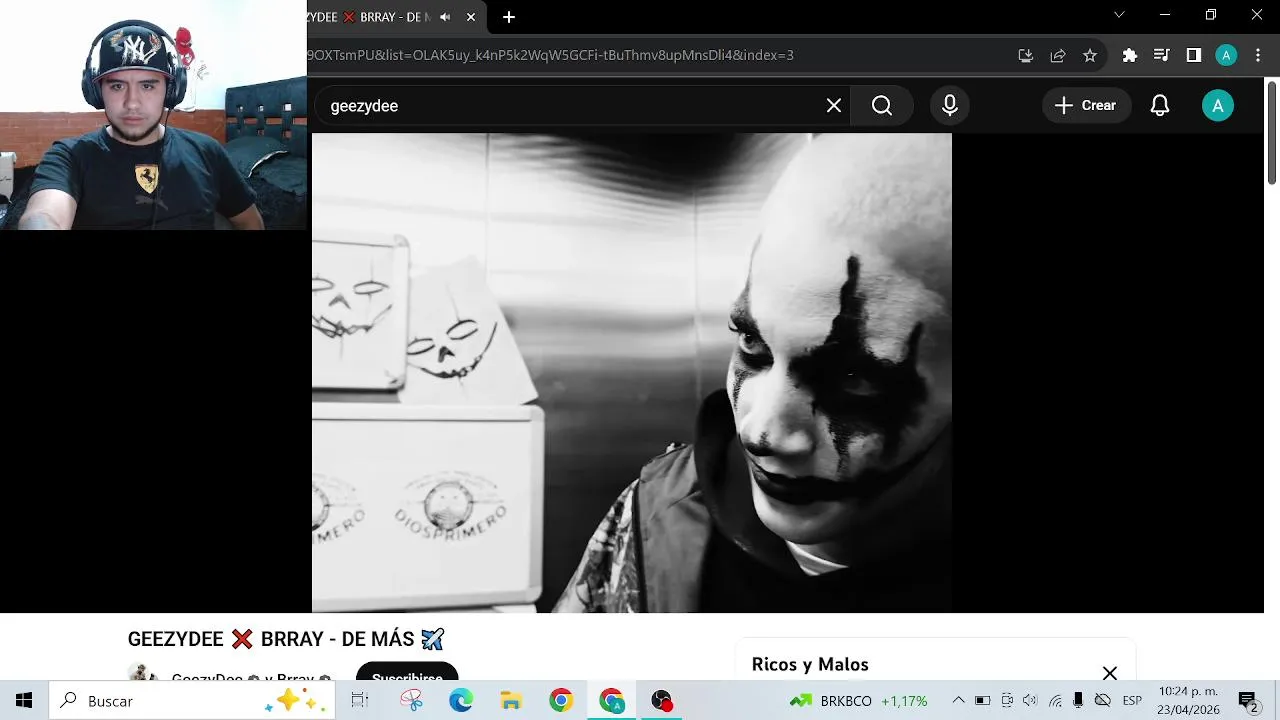
Task: Switch to Chrome profile A taskbar window
Action: (x=612, y=701)
